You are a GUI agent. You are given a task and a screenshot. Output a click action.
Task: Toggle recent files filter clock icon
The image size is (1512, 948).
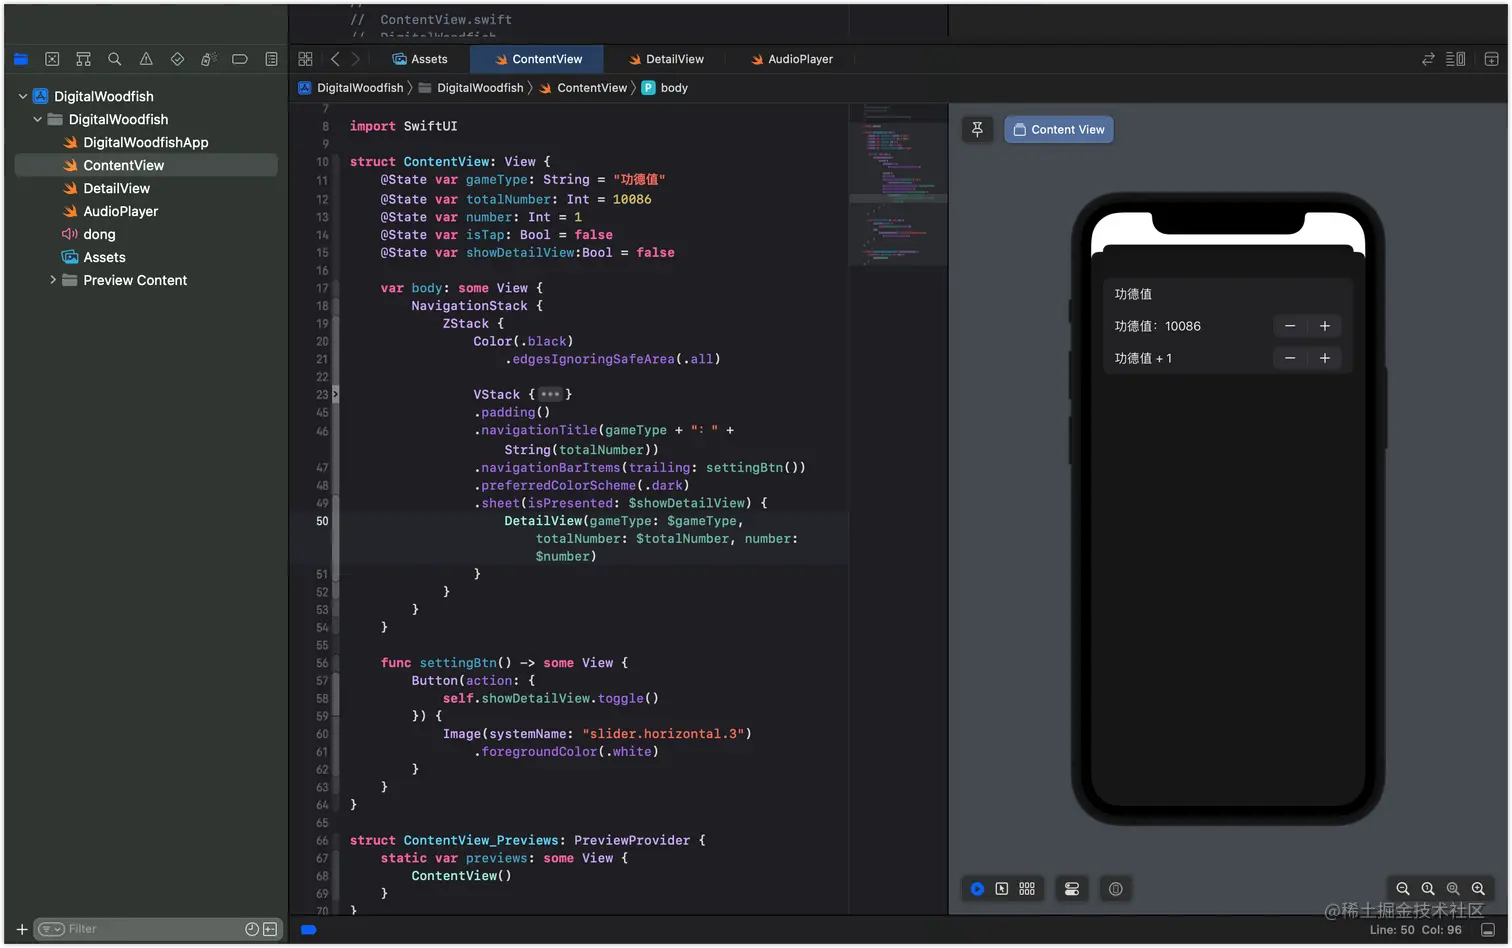tap(252, 929)
